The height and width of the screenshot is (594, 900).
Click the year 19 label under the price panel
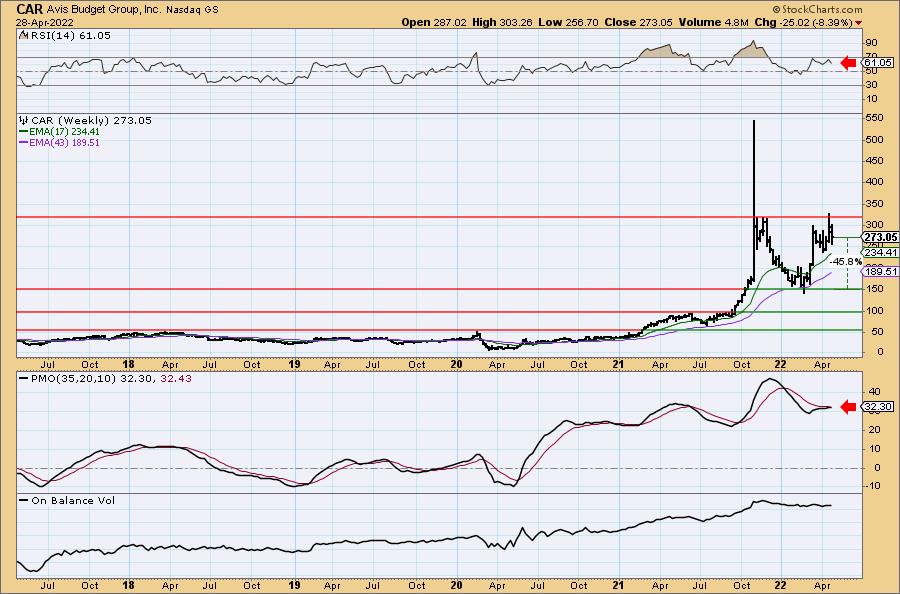(294, 364)
